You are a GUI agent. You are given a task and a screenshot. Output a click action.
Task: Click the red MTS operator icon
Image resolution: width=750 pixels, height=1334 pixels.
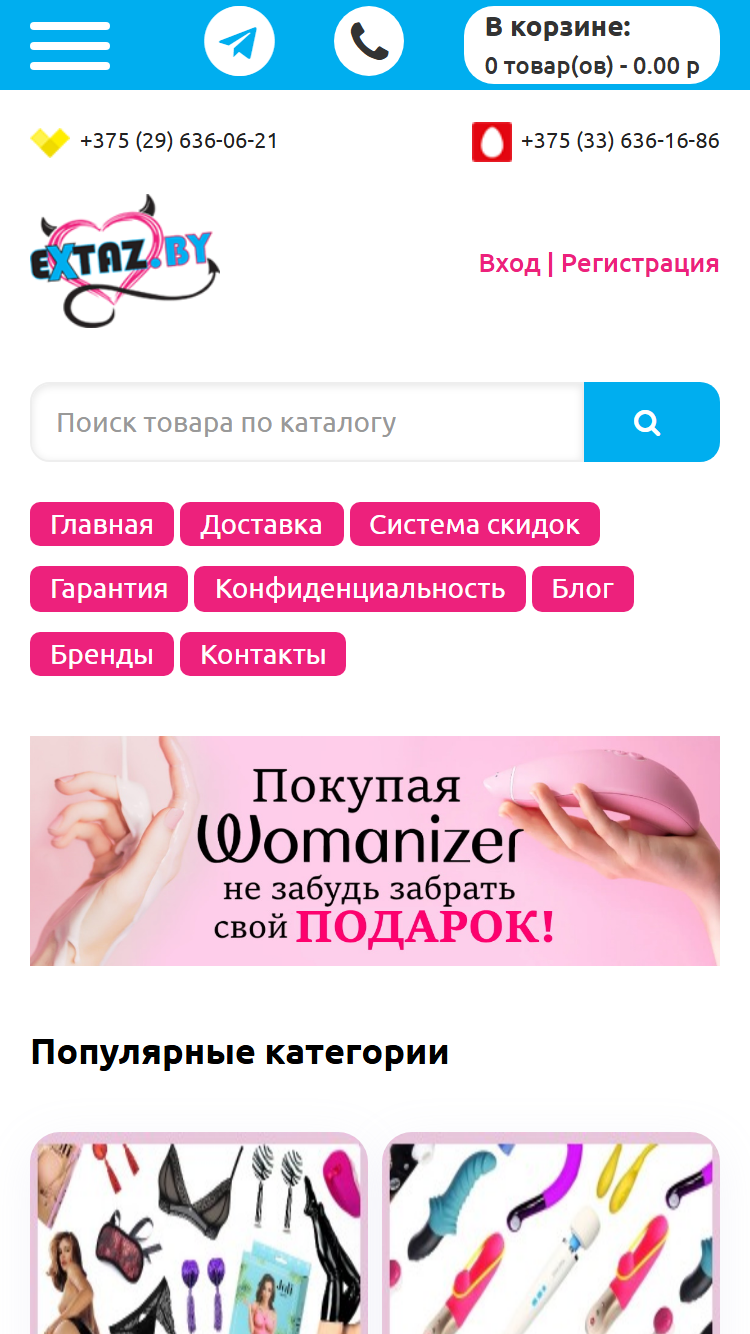[492, 142]
